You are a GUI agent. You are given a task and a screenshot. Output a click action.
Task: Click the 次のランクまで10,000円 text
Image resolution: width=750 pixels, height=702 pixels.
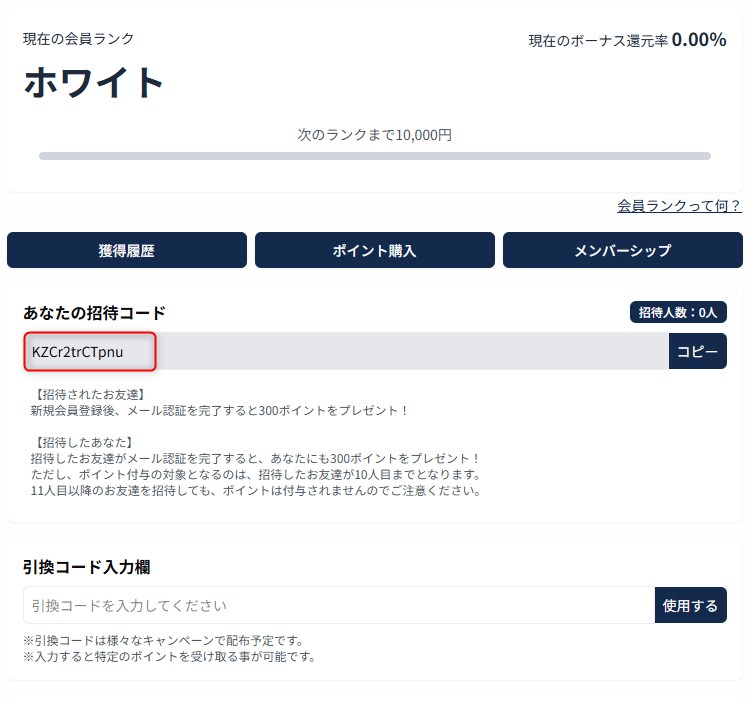(374, 134)
